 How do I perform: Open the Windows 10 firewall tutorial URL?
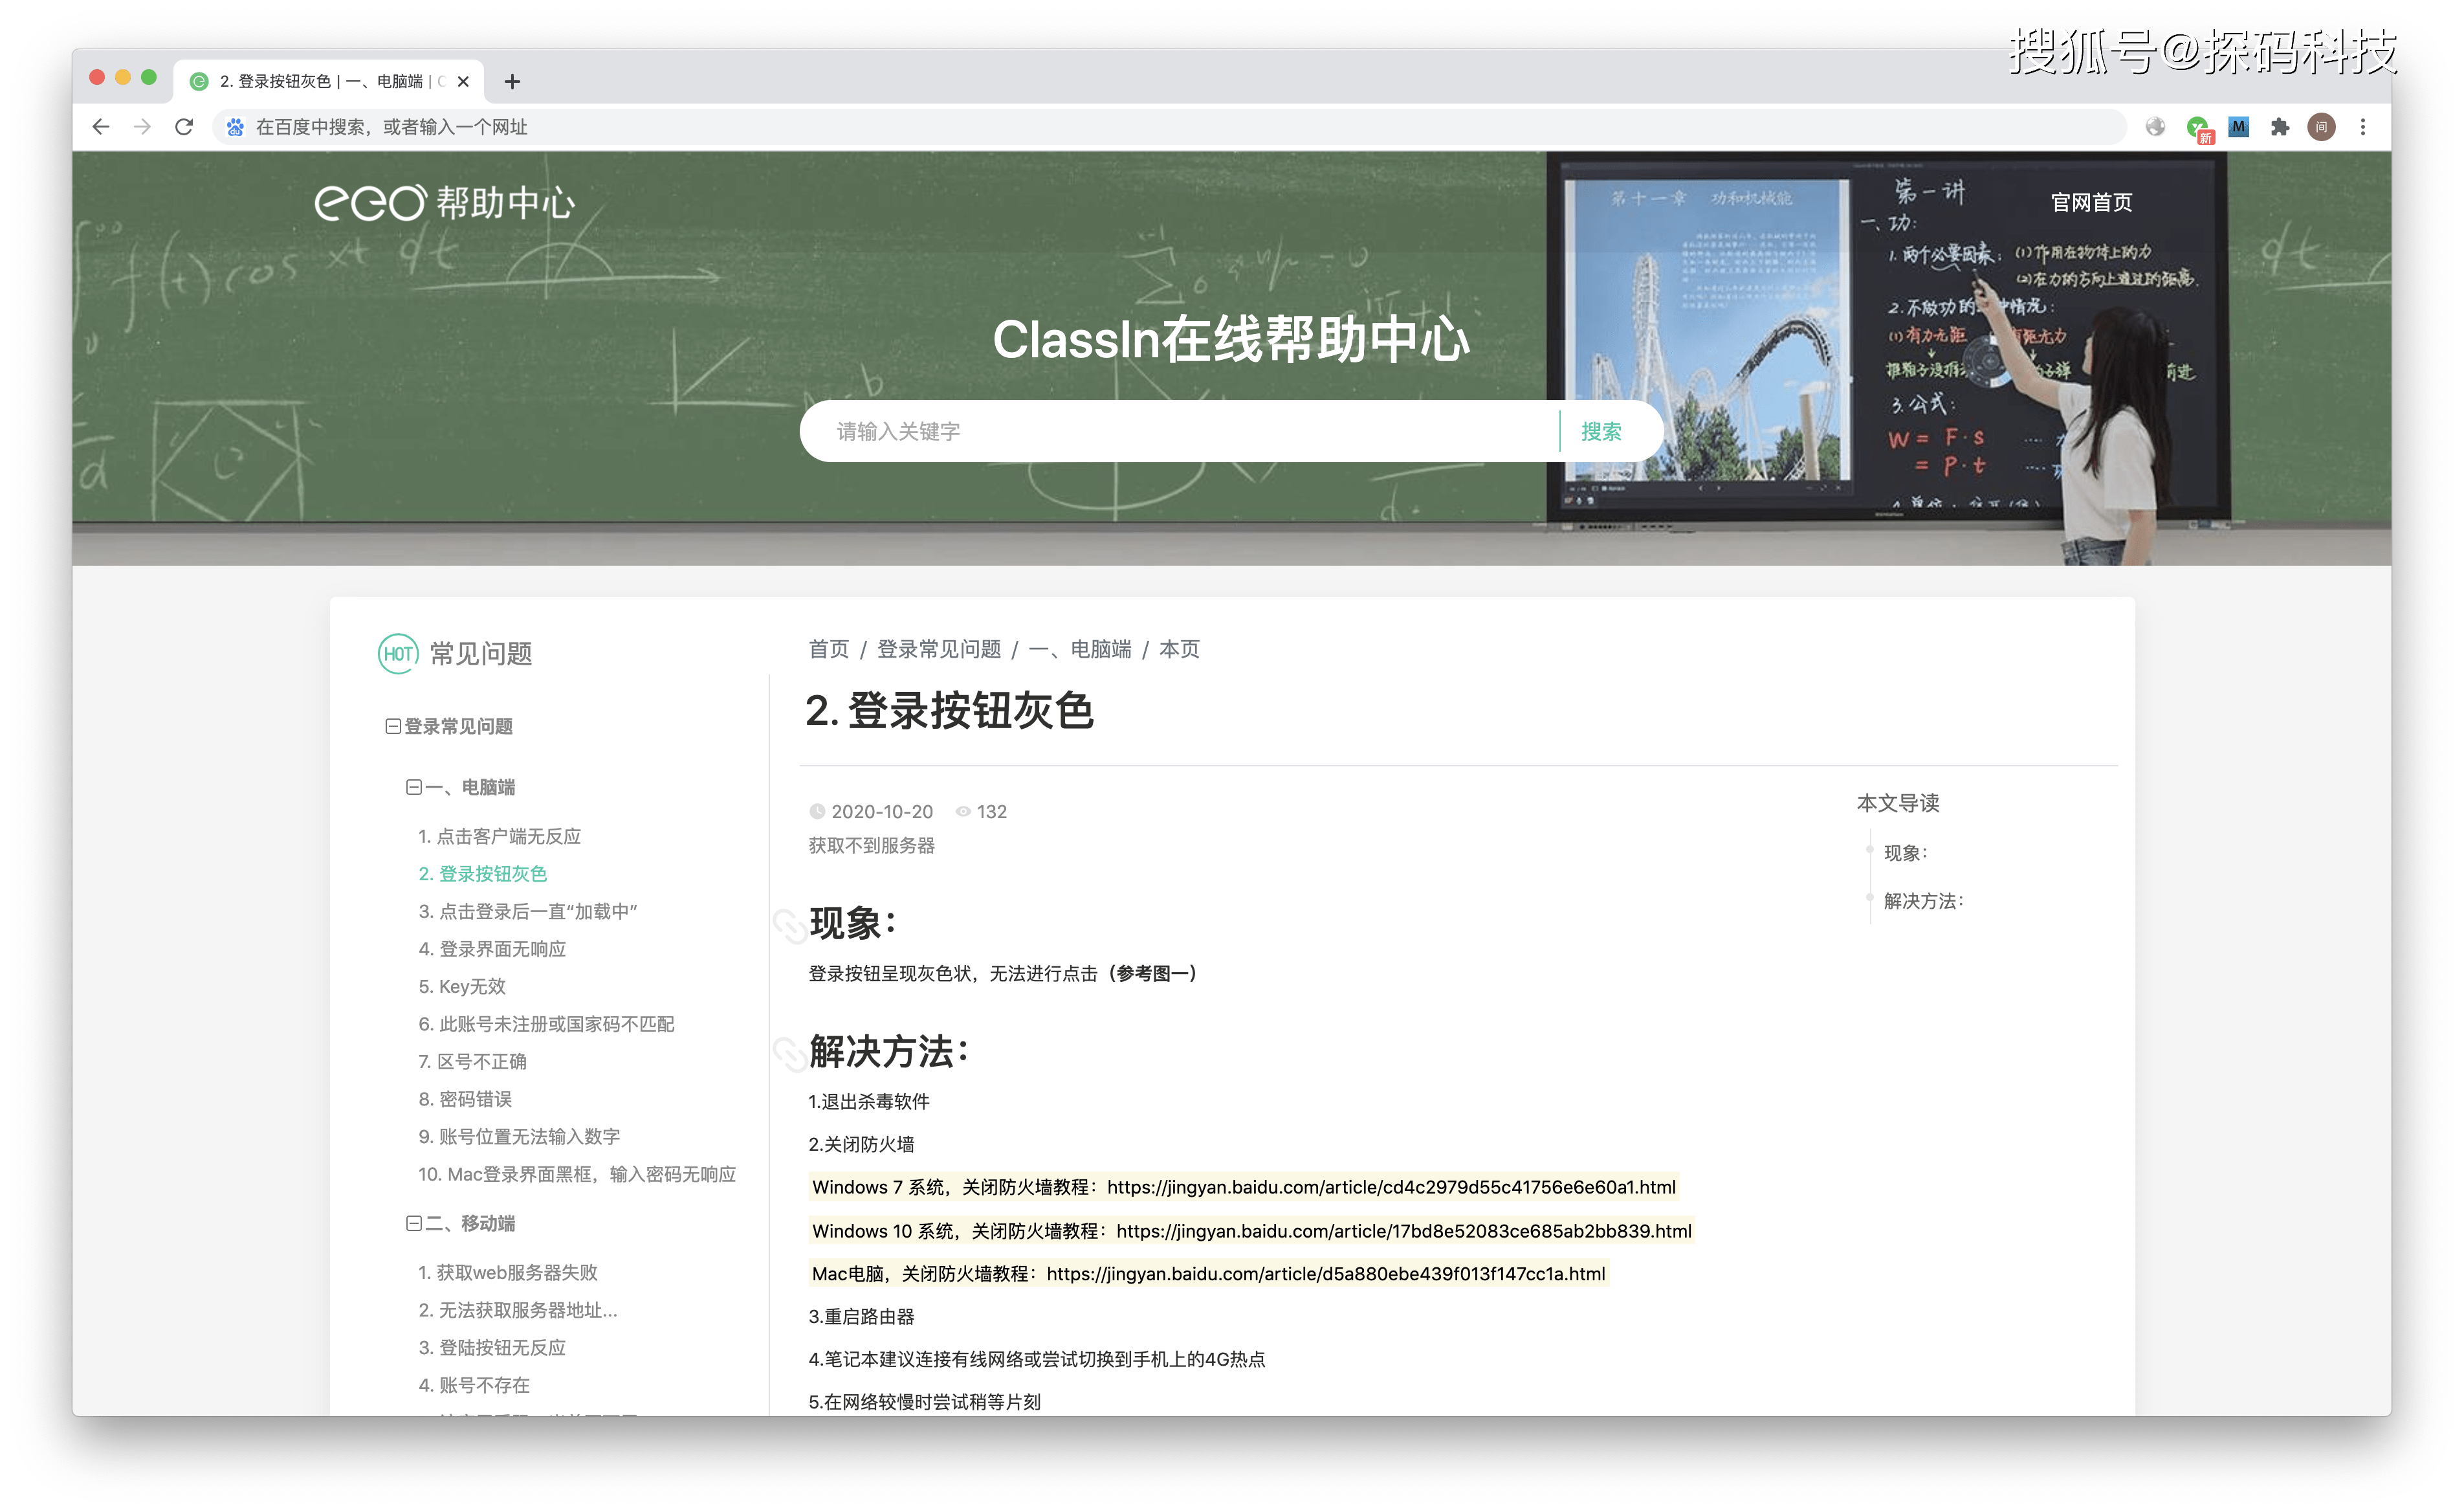click(1404, 1231)
